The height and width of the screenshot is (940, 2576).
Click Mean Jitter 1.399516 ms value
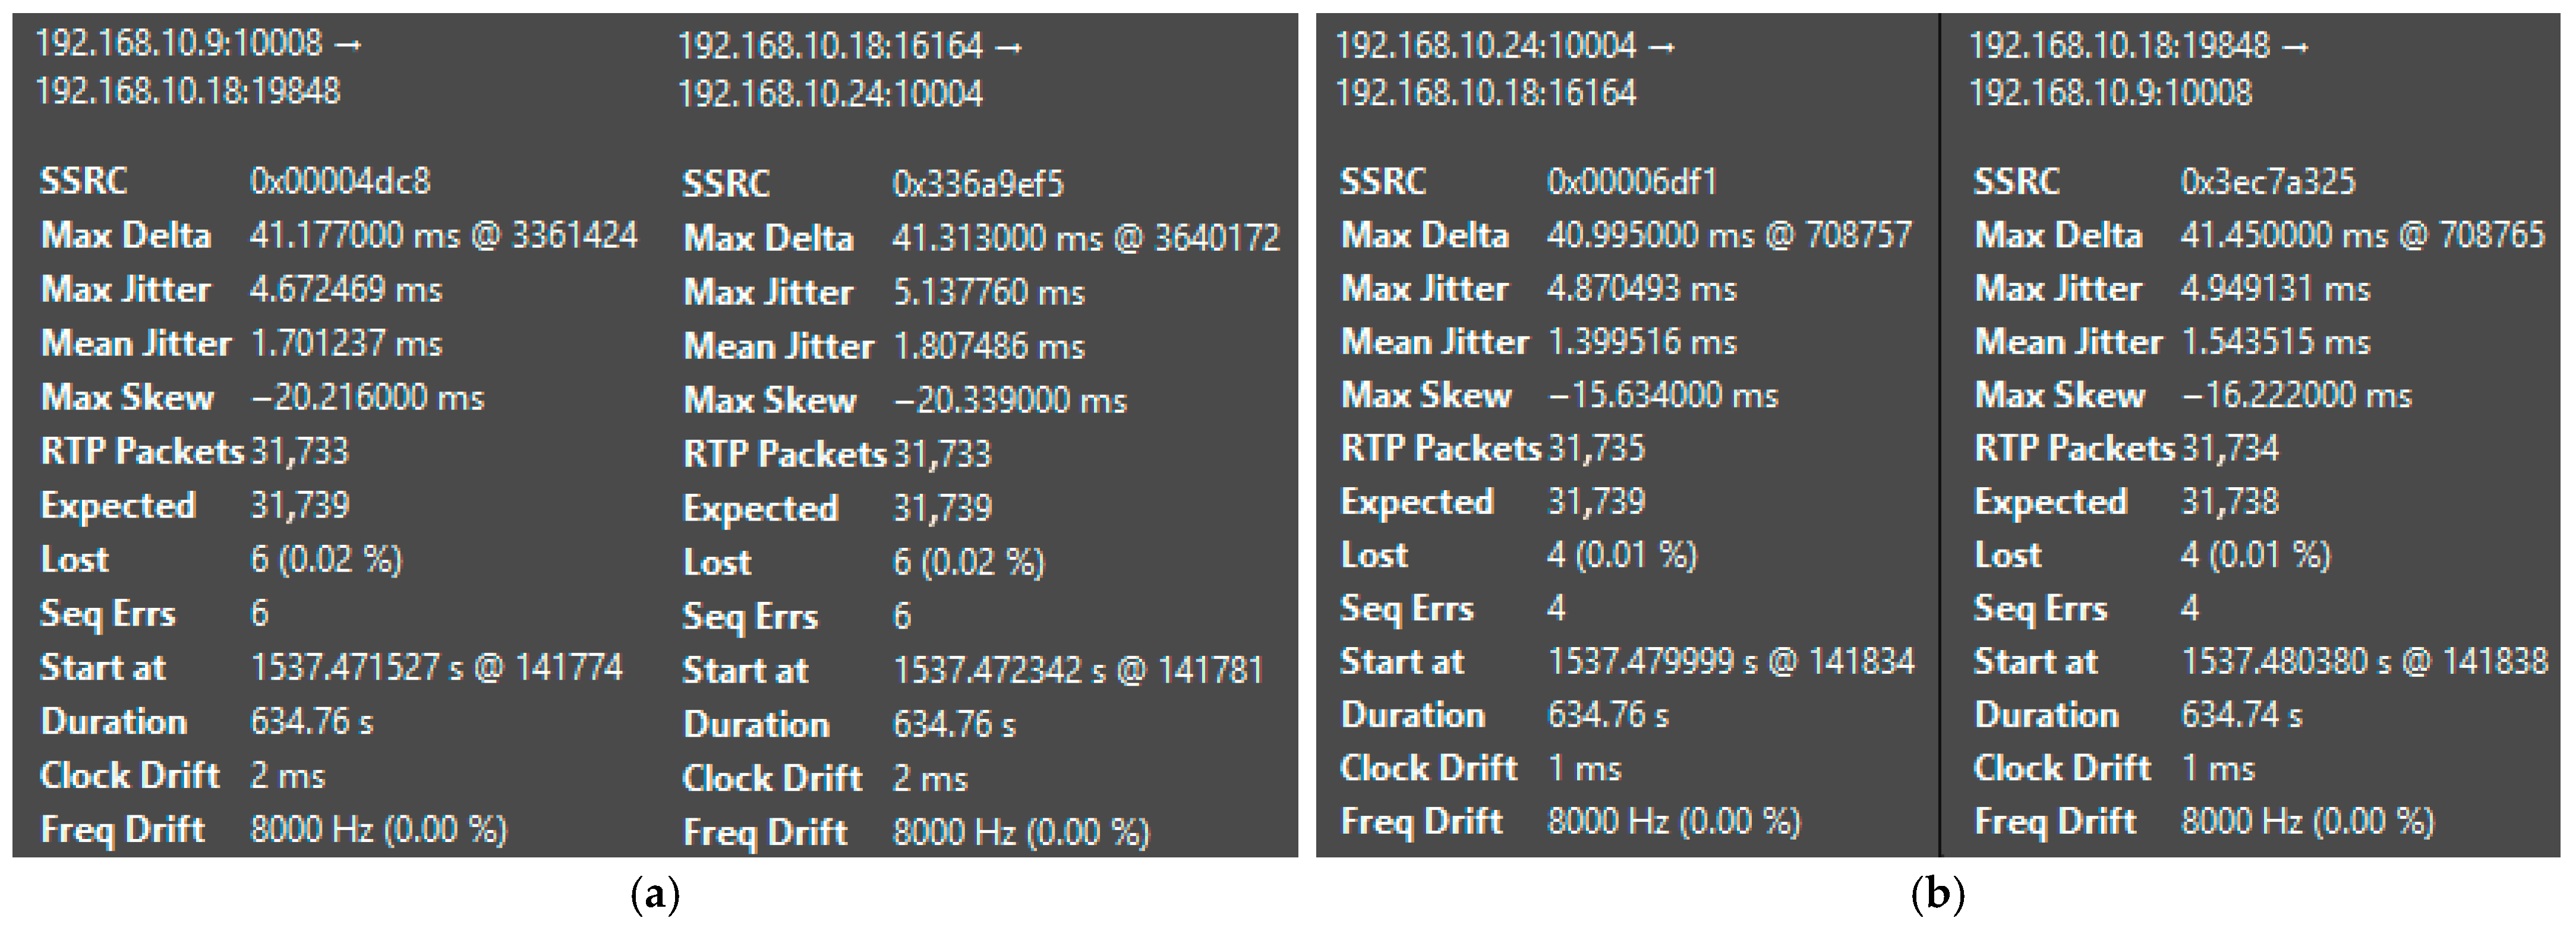[x=1641, y=342]
